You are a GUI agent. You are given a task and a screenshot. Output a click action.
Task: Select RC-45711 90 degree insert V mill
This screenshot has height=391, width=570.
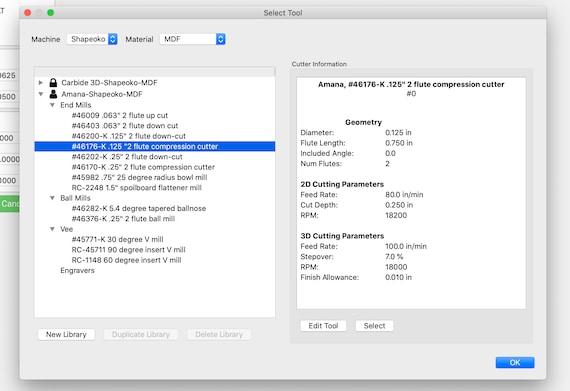[128, 250]
